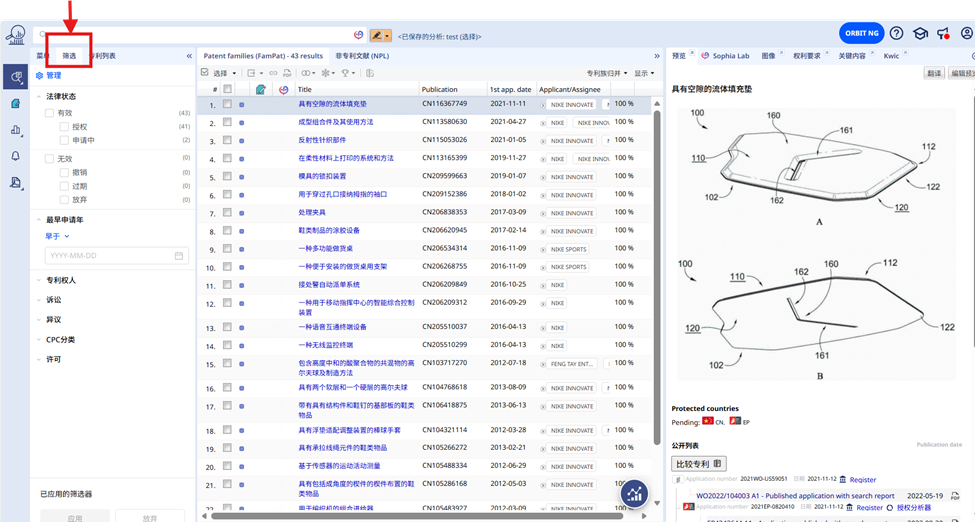Open PDF icon for WO2022/104003 A1

pos(955,496)
